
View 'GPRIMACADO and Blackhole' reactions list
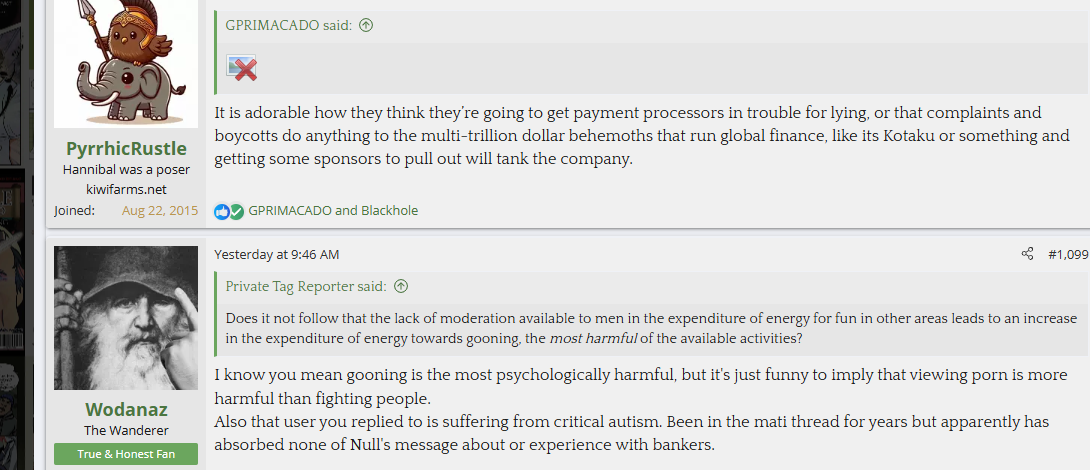coord(333,211)
